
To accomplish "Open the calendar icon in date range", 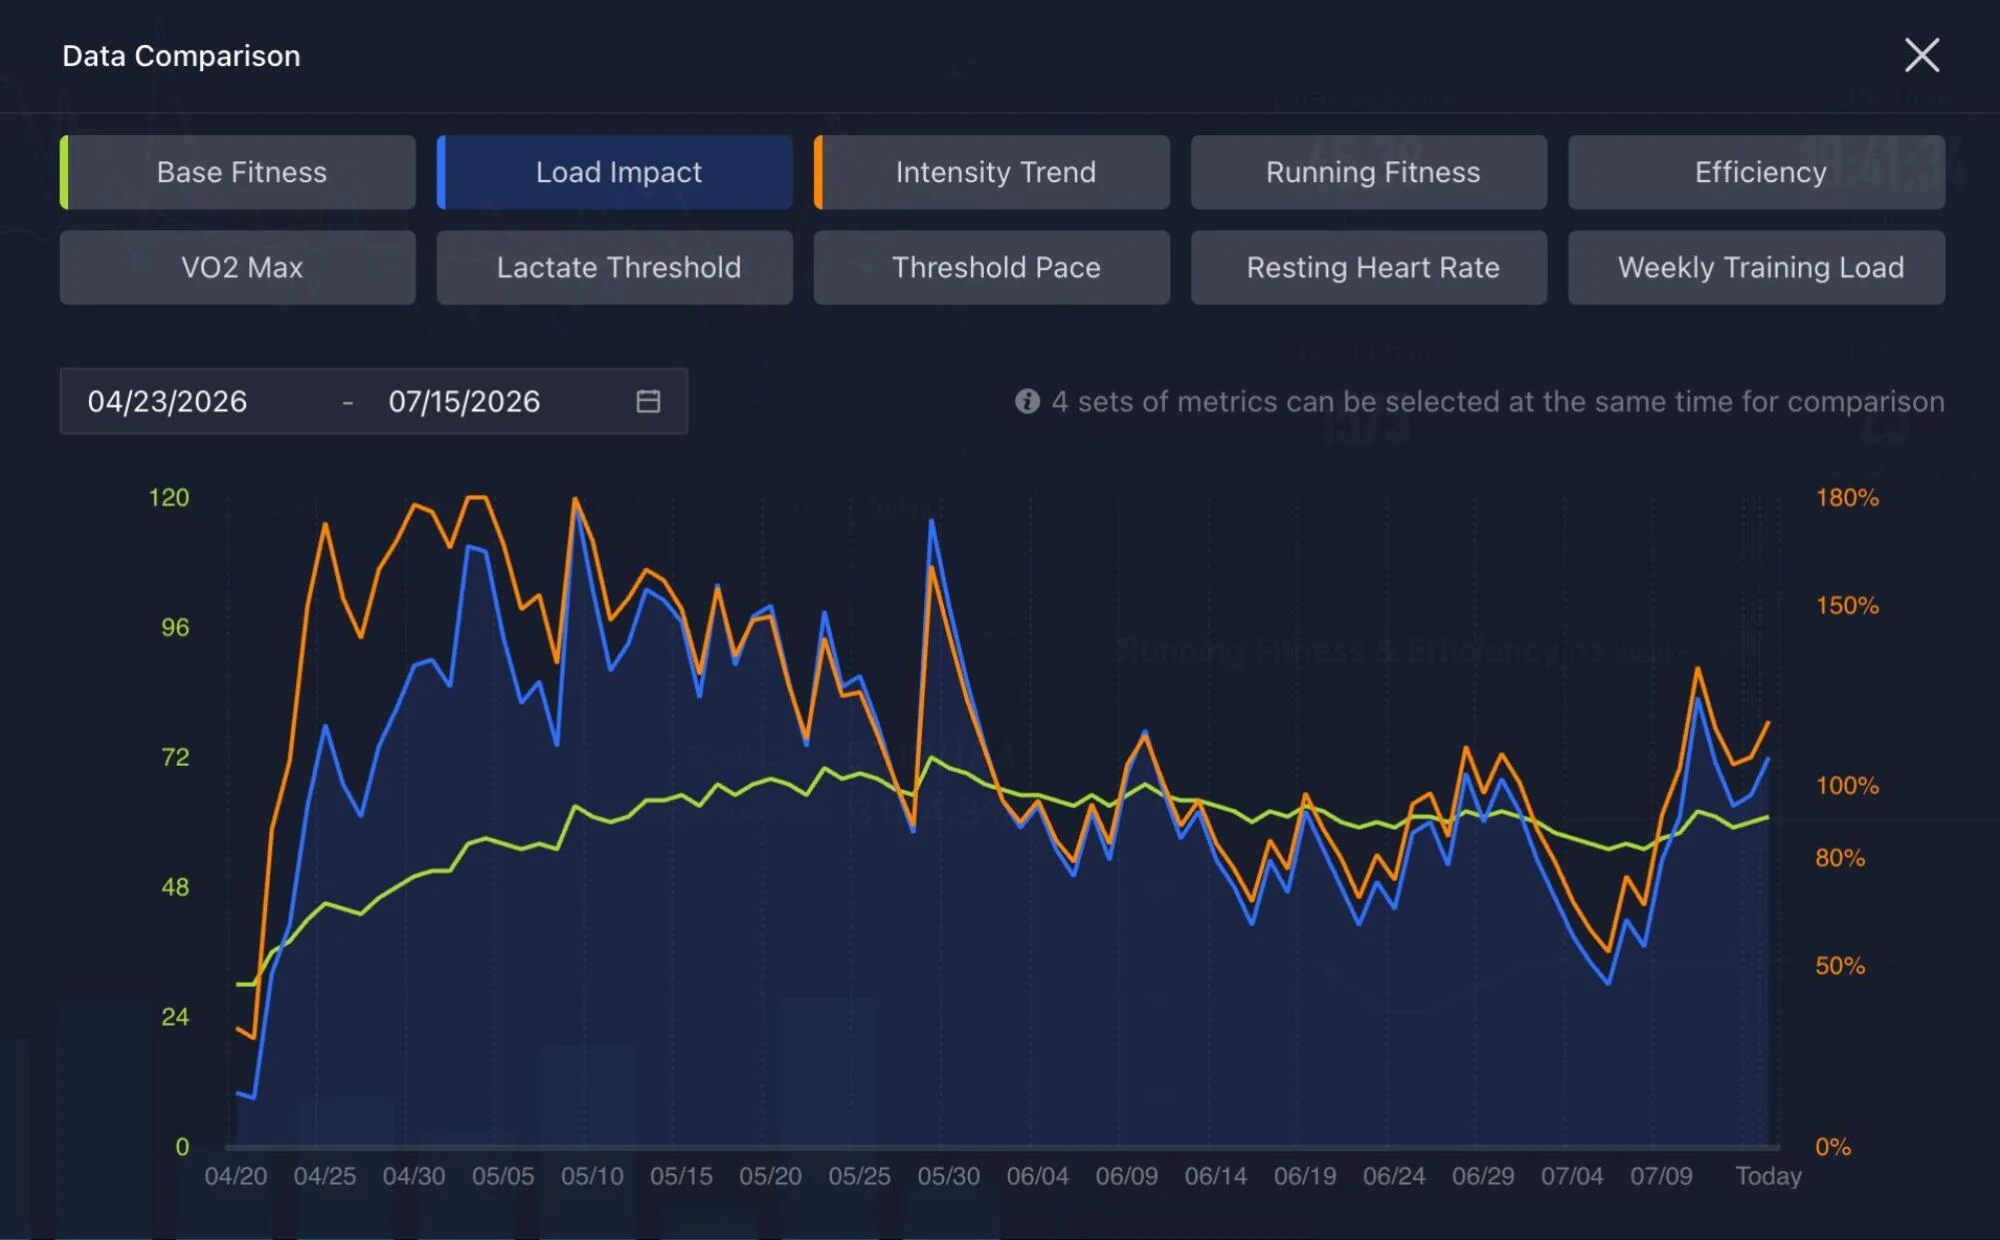I will pos(648,401).
